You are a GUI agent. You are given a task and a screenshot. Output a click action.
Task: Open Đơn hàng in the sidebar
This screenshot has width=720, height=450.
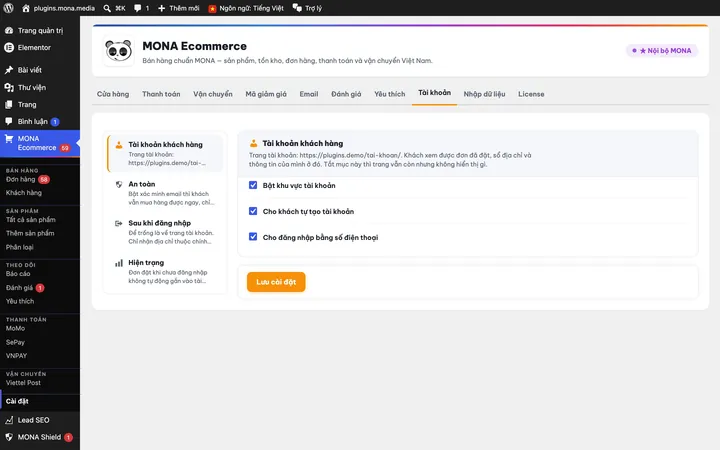[21, 179]
